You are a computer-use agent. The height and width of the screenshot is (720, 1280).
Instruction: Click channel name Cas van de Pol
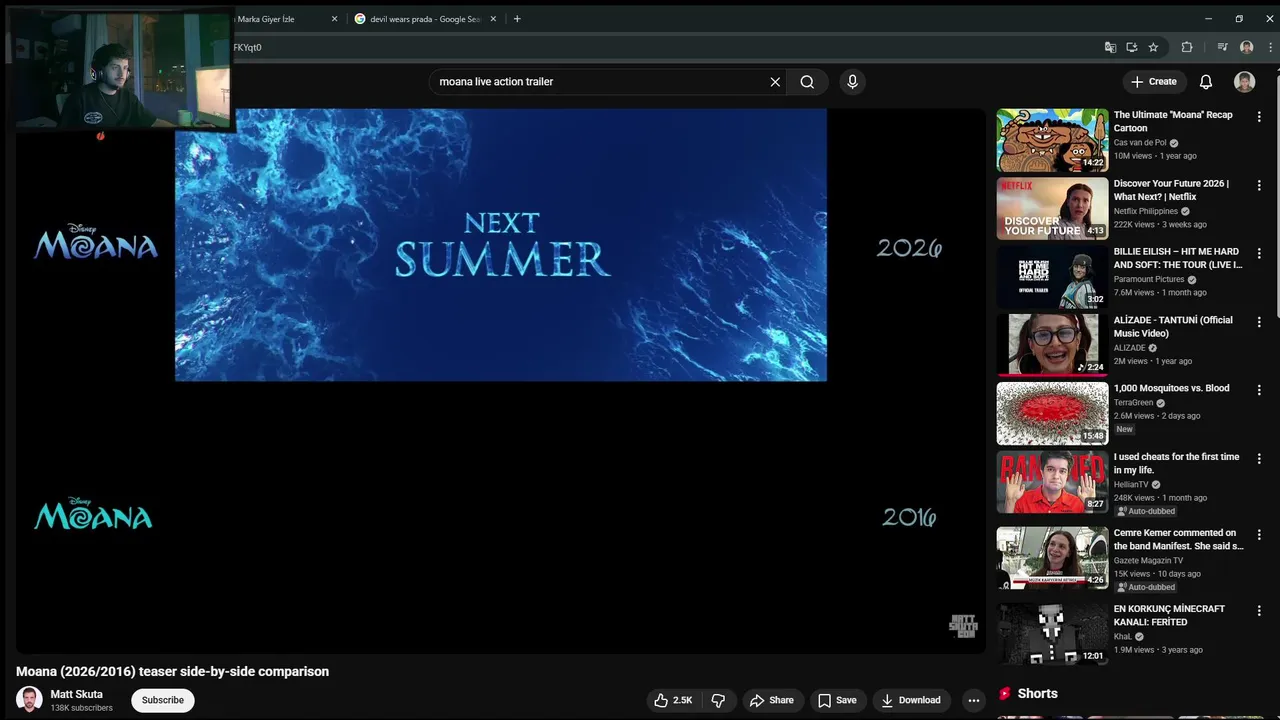coord(1140,143)
